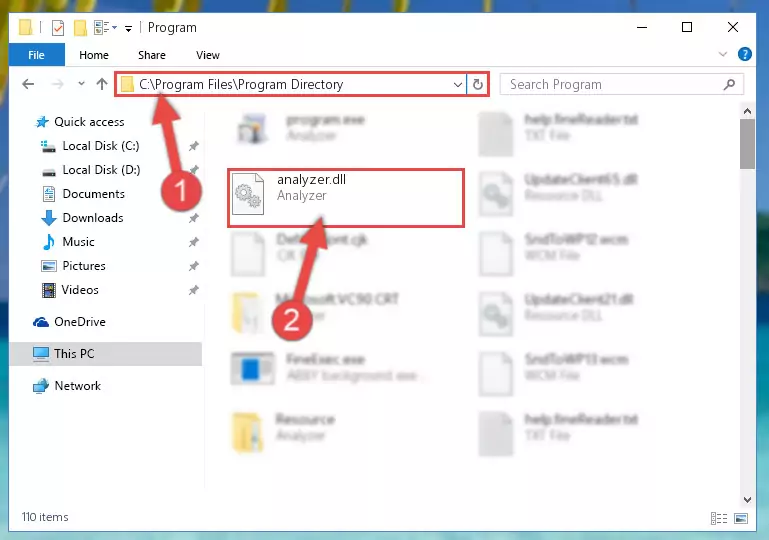Select OneDrive in navigation pane
Viewport: 769px width, 540px height.
79,322
